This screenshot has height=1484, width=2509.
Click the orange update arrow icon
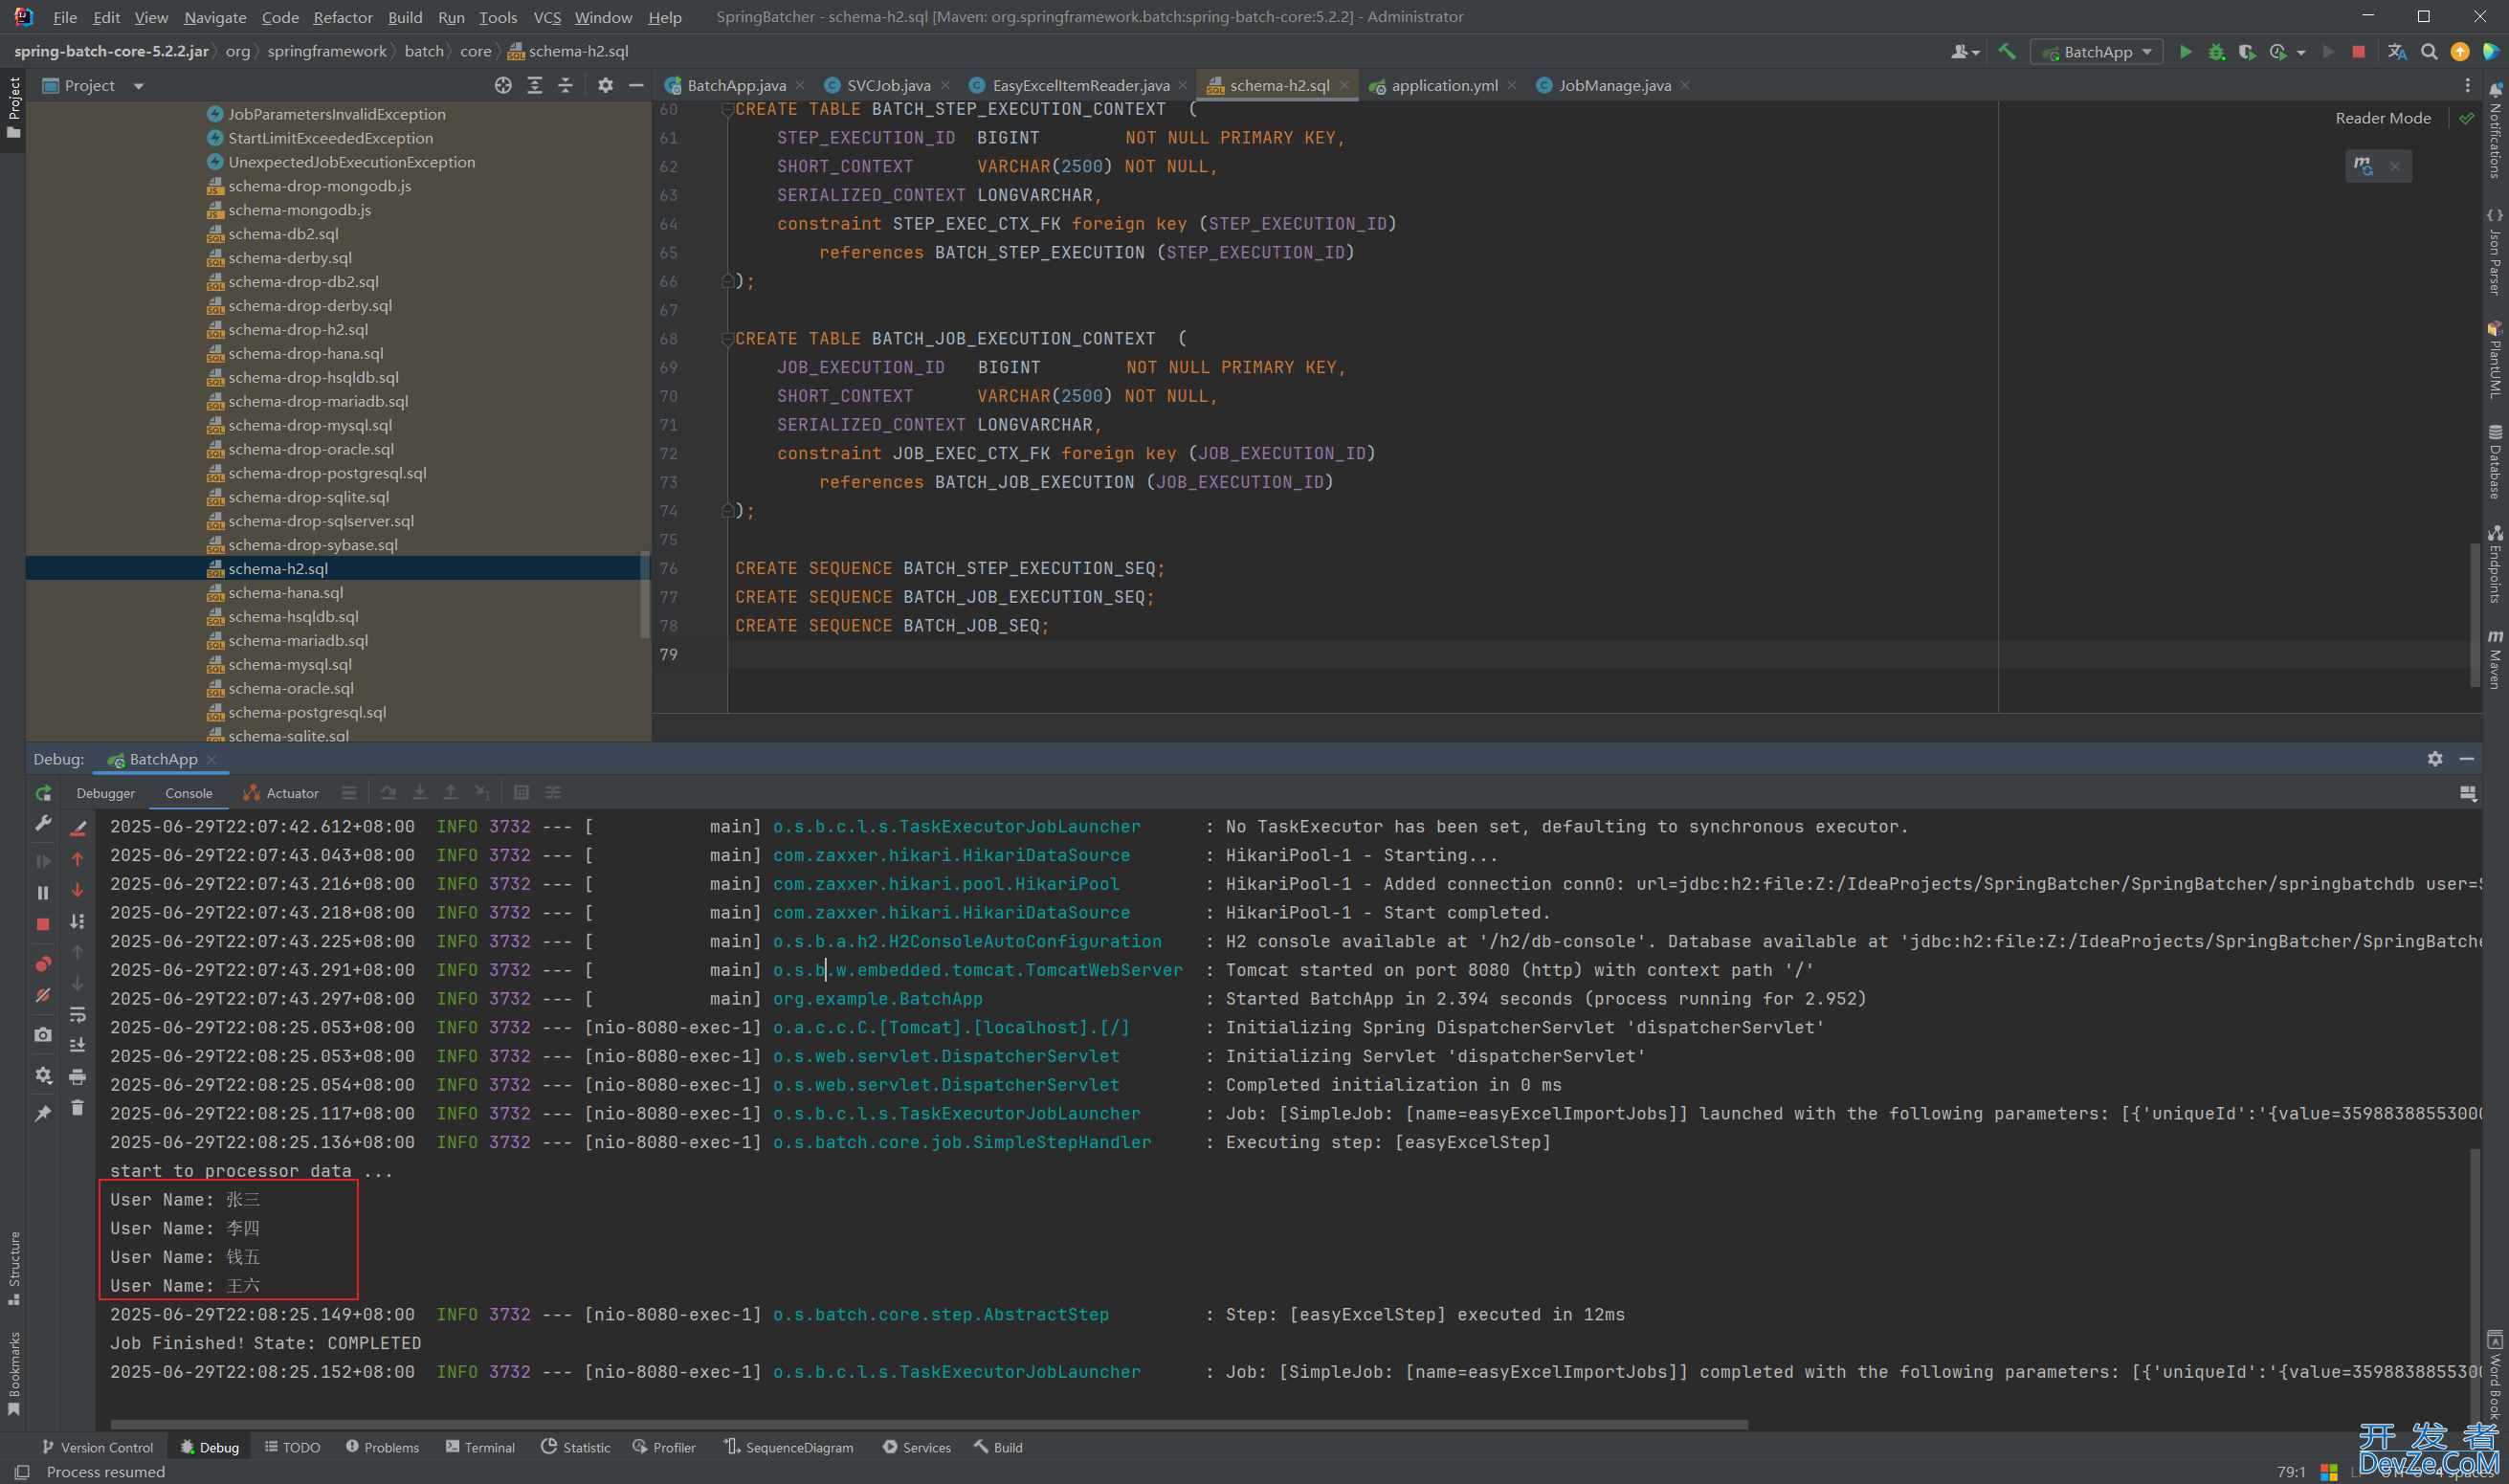(2460, 52)
